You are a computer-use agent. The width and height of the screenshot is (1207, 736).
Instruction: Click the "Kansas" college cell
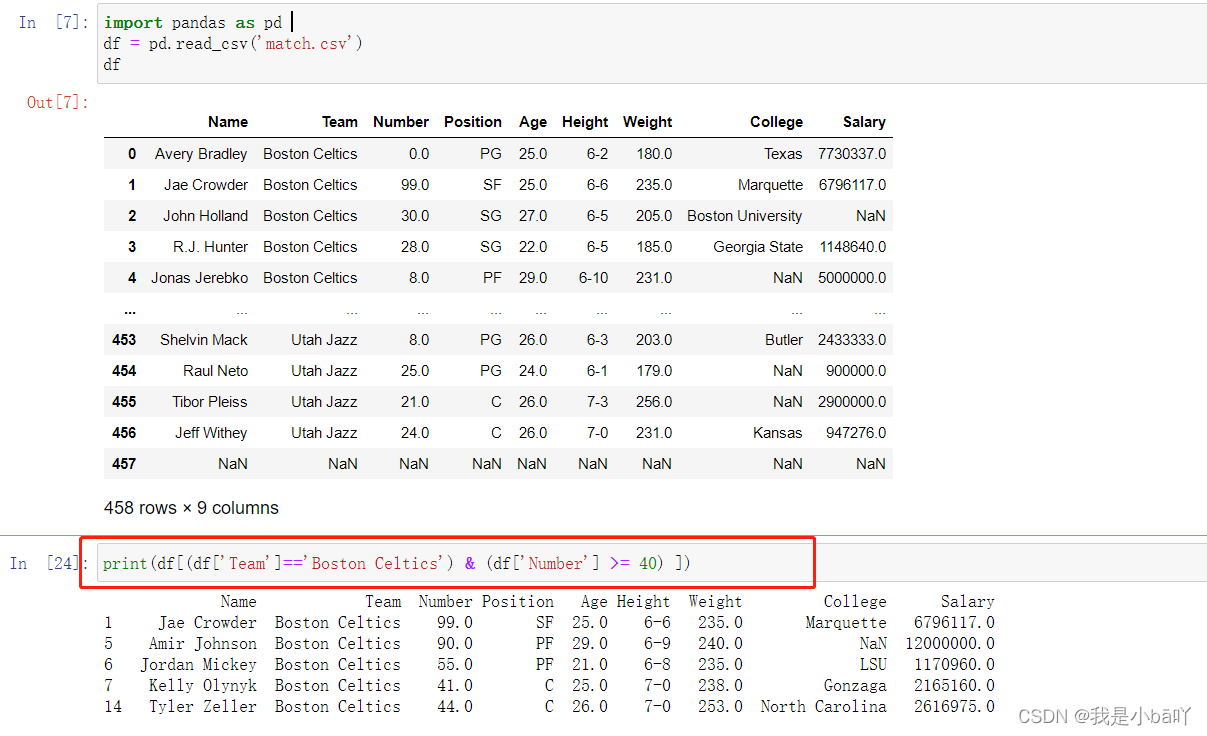[x=778, y=433]
